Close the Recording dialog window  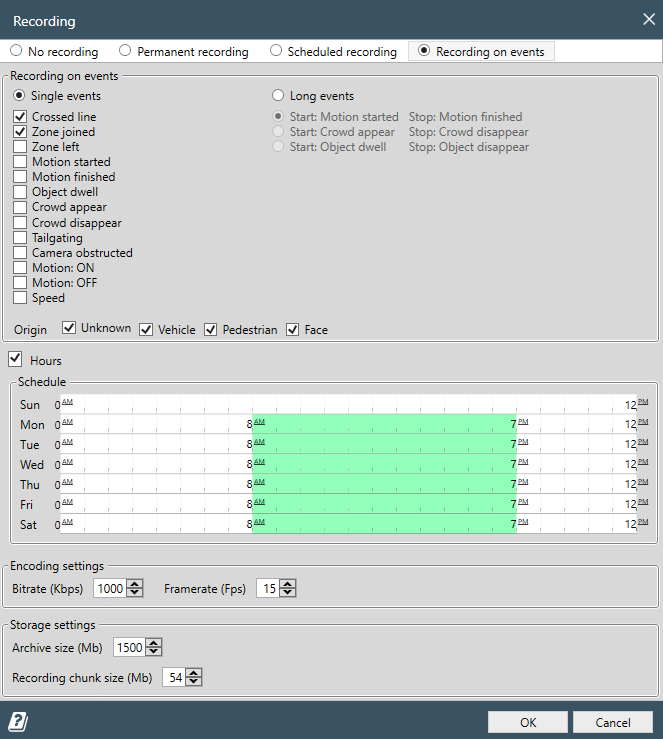646,19
